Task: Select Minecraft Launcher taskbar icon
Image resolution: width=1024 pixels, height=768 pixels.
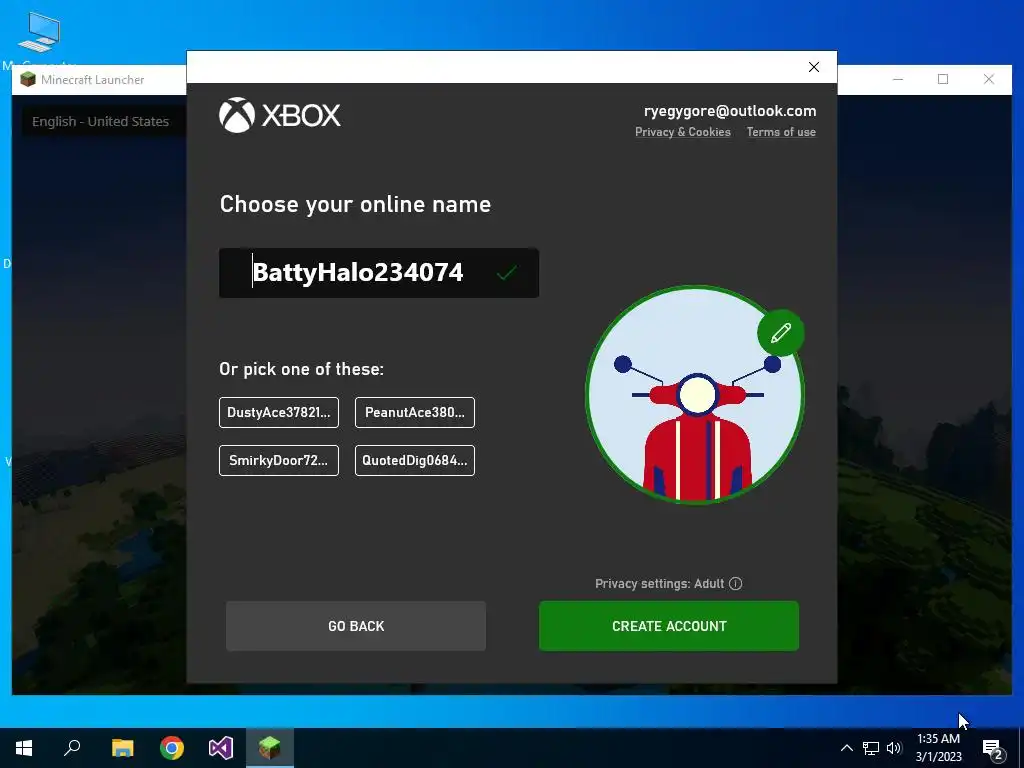Action: pos(270,748)
